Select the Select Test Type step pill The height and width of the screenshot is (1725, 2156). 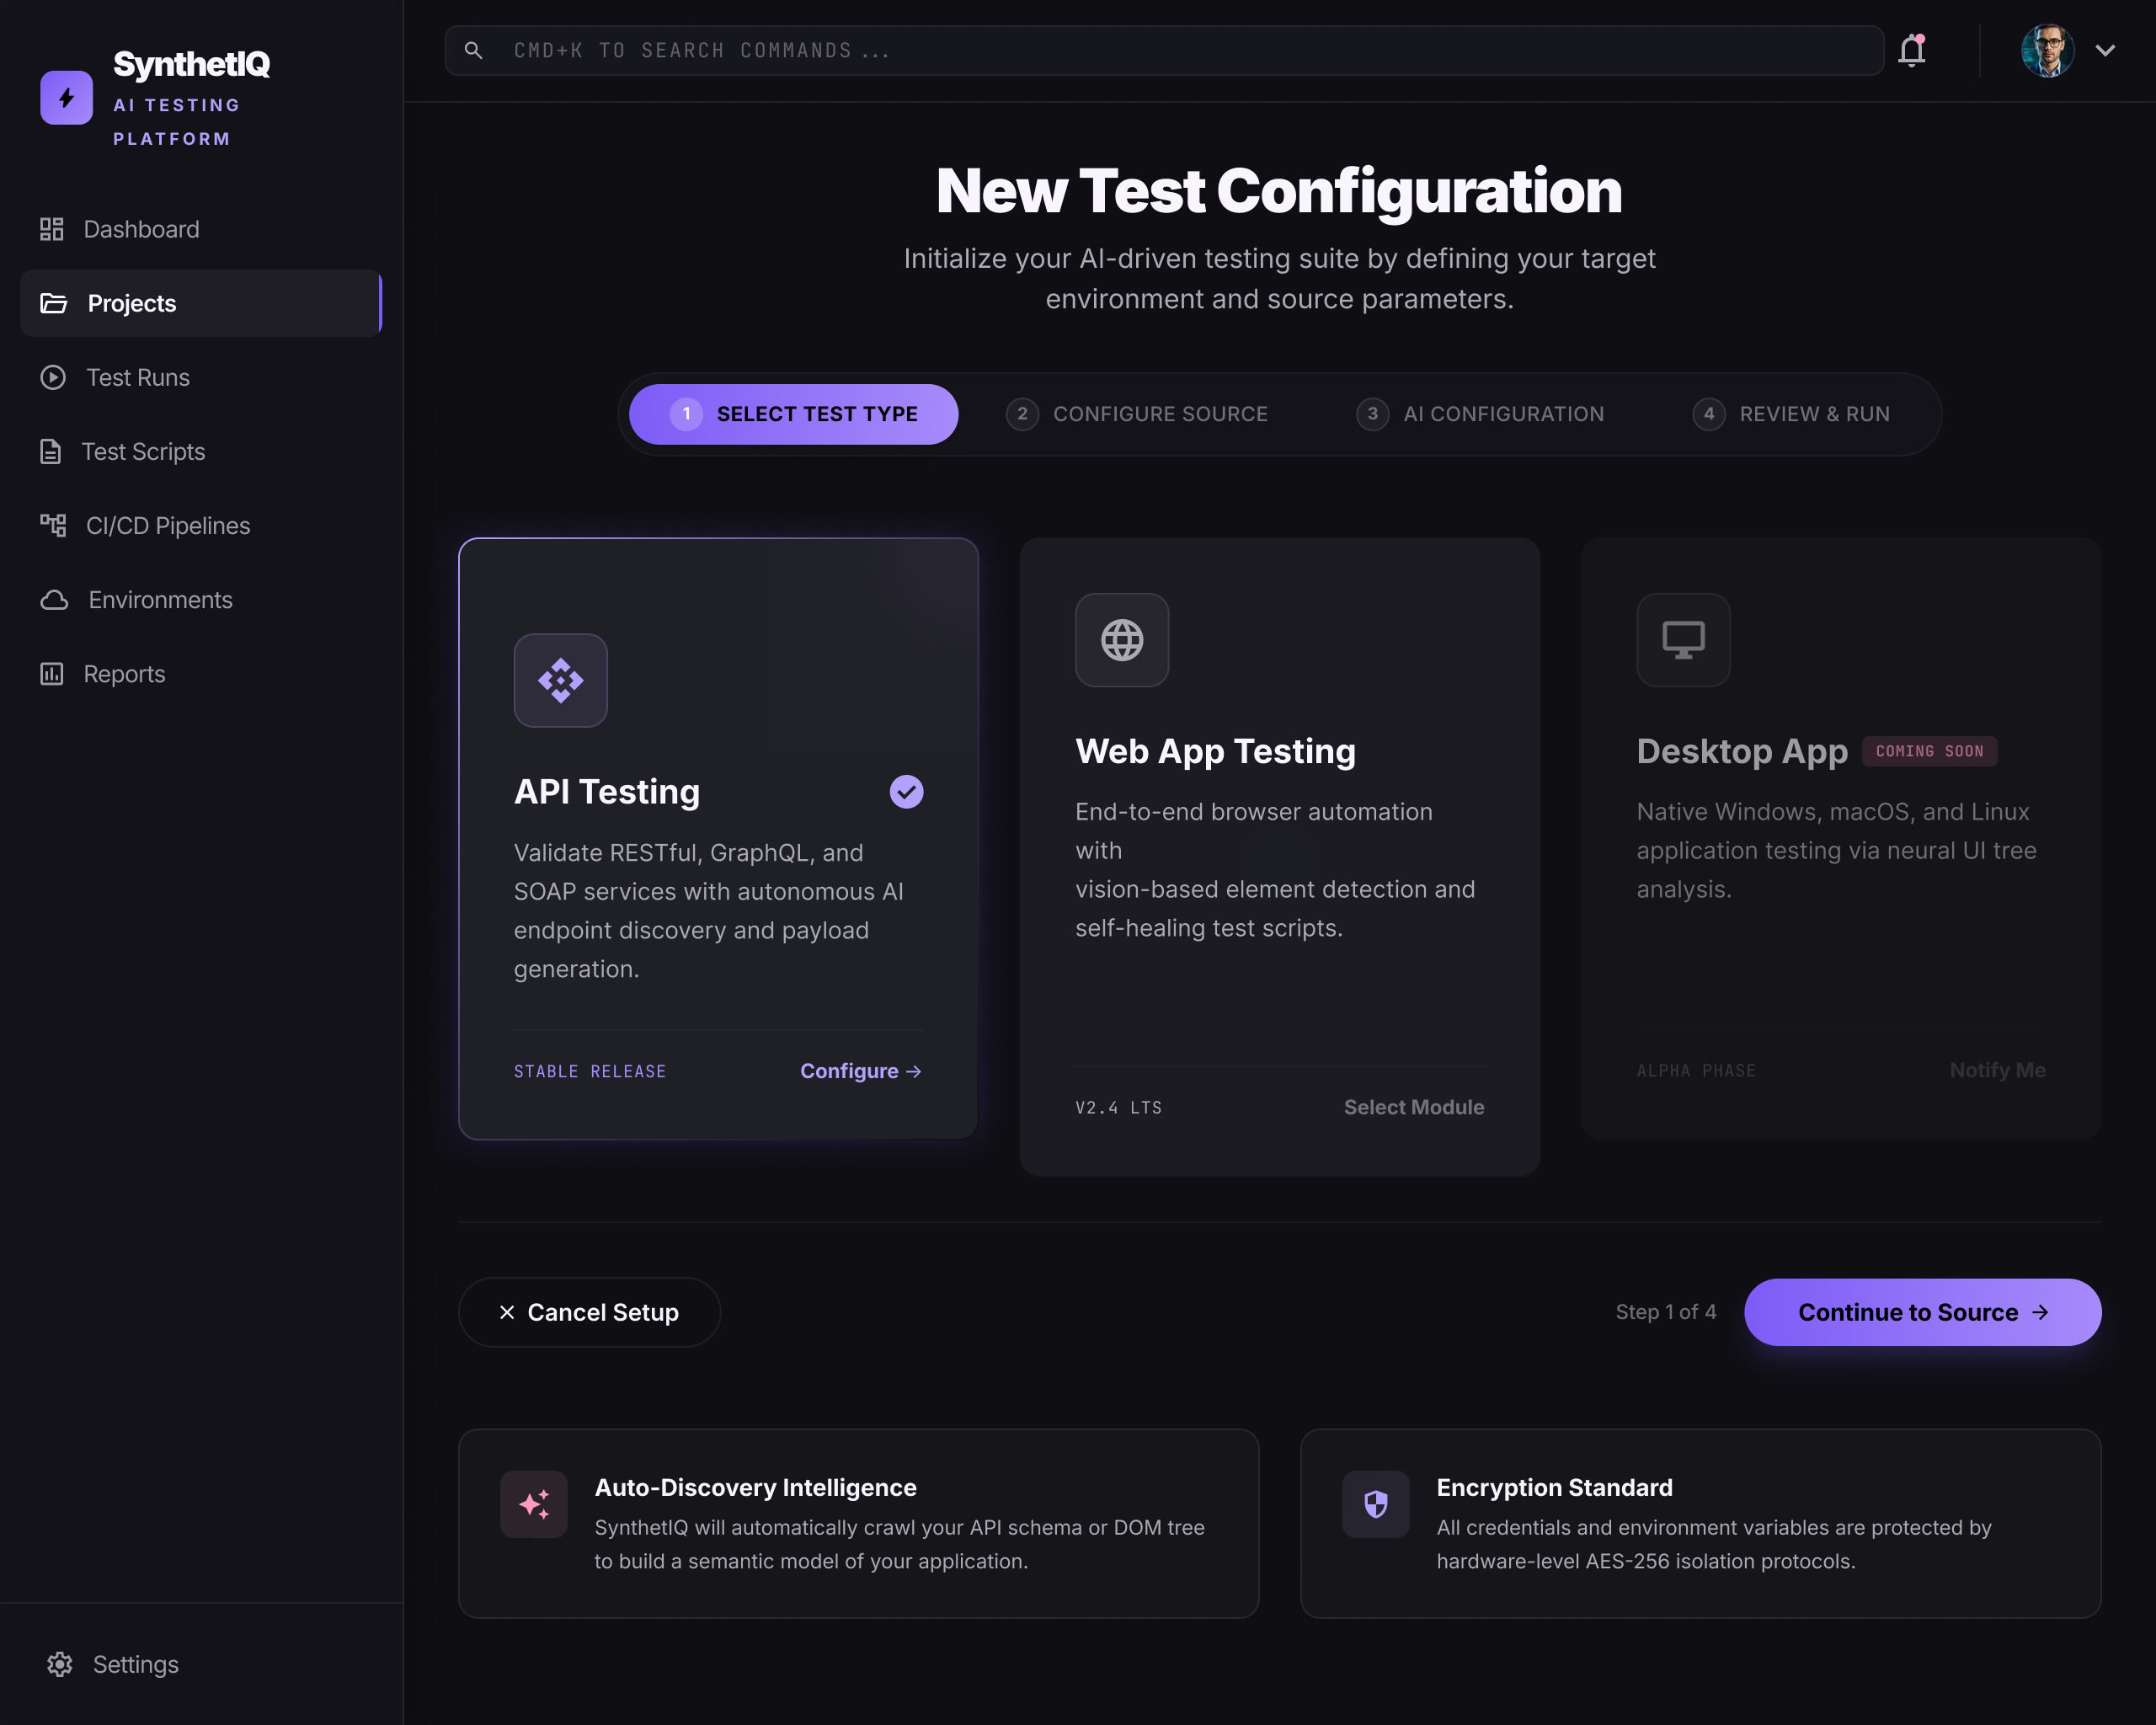(791, 413)
